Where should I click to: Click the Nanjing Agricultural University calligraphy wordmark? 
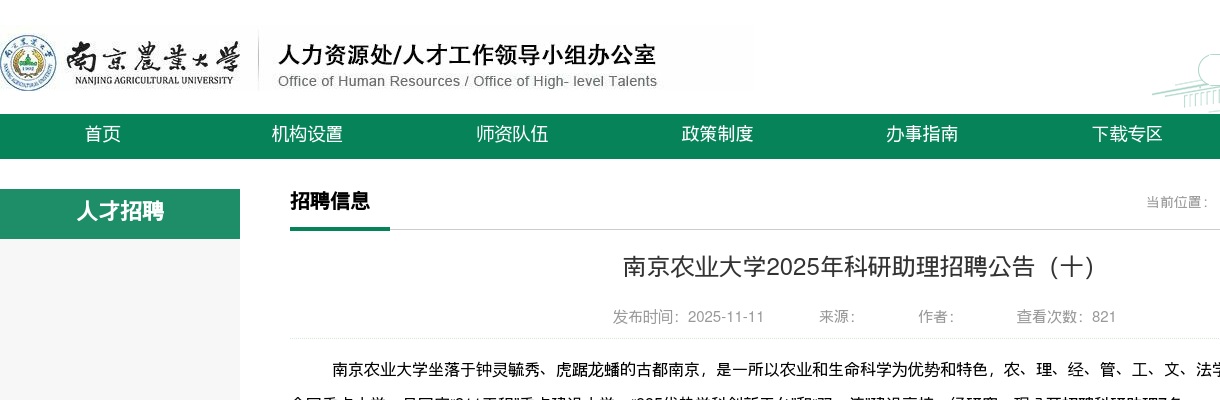[x=153, y=62]
